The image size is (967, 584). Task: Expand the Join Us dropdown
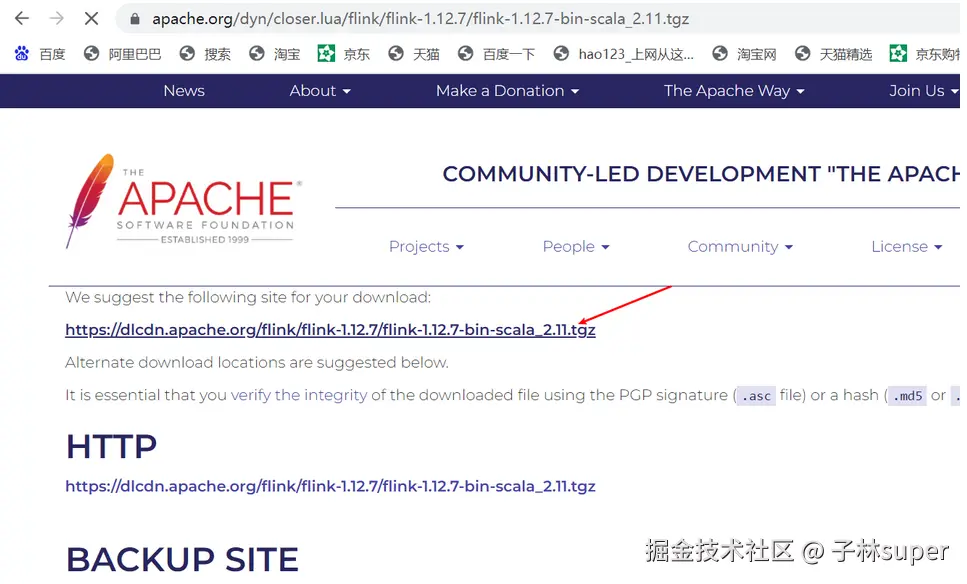pos(923,91)
